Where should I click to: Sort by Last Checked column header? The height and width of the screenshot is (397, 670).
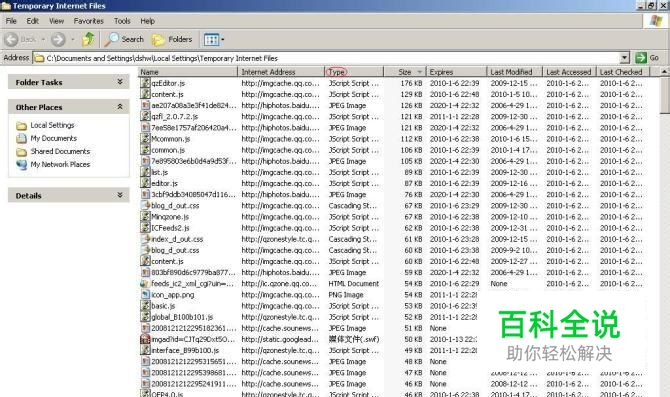[x=623, y=72]
